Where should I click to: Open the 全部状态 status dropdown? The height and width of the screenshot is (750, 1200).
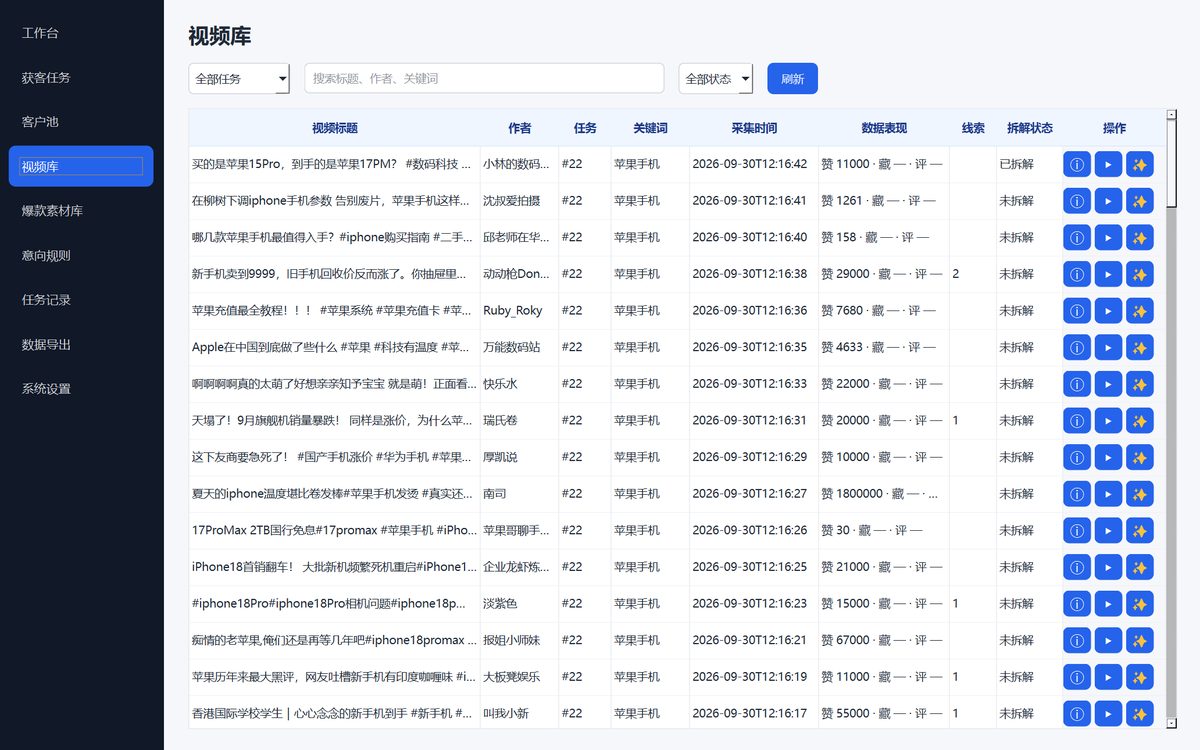tap(716, 78)
